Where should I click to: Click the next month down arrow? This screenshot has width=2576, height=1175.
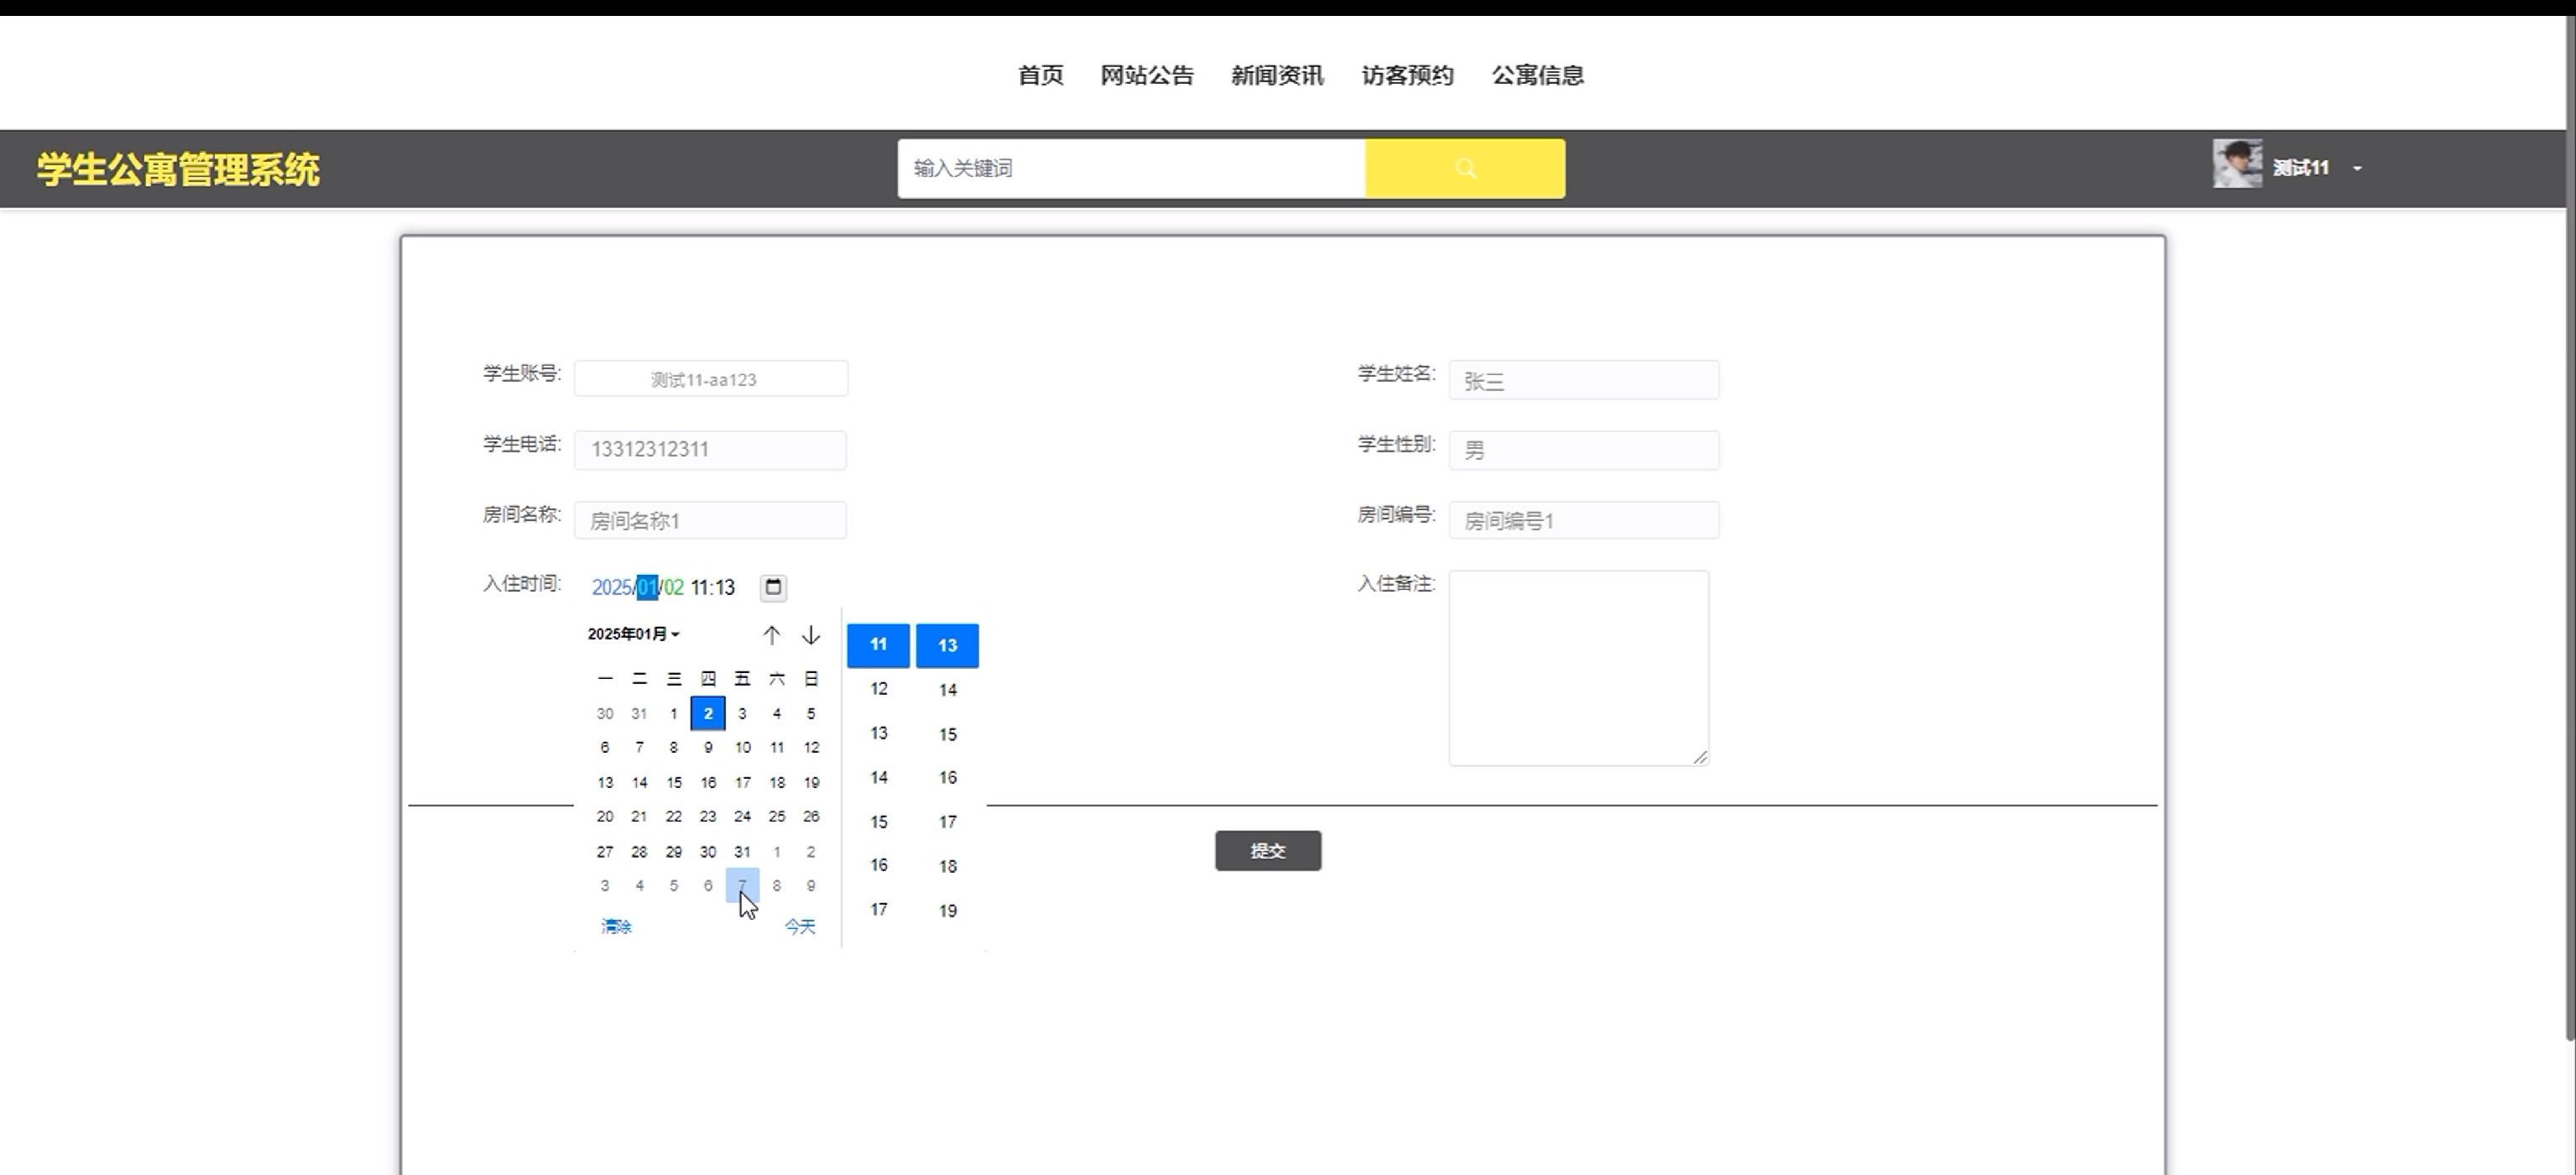pyautogui.click(x=811, y=635)
